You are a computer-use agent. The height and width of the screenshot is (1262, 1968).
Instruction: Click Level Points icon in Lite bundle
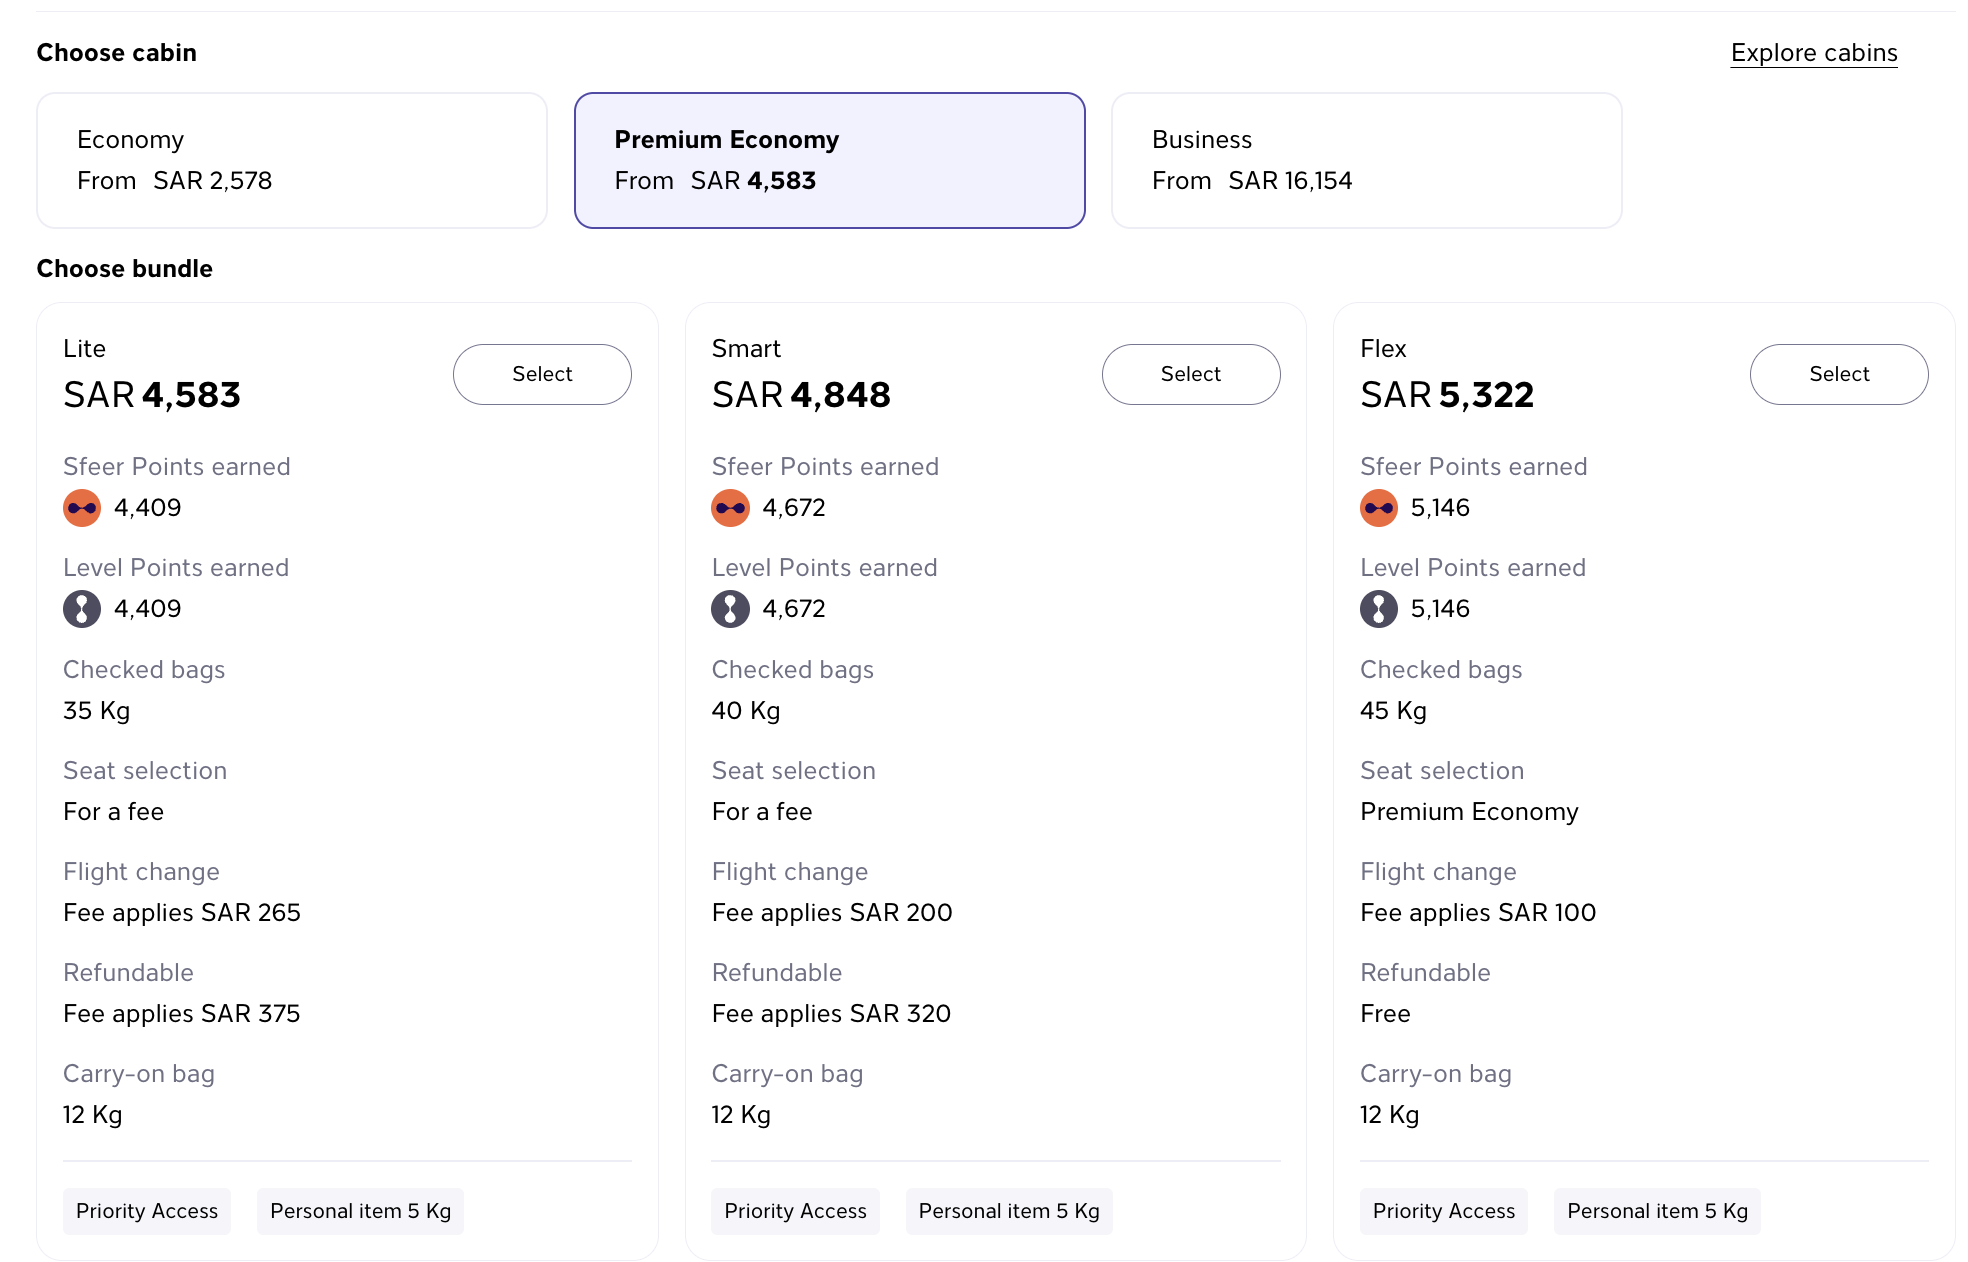(x=82, y=609)
